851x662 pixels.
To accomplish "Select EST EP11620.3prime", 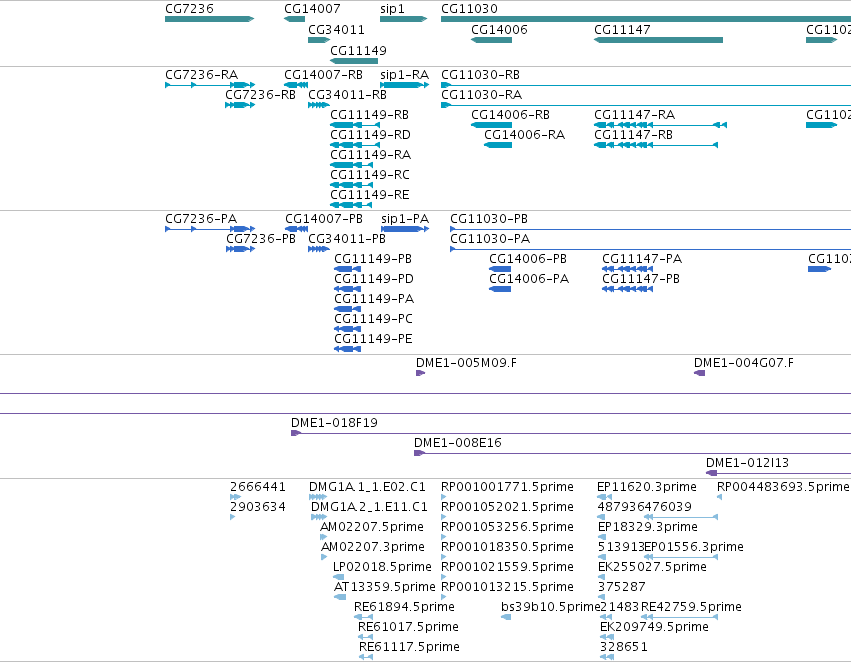I will [605, 497].
